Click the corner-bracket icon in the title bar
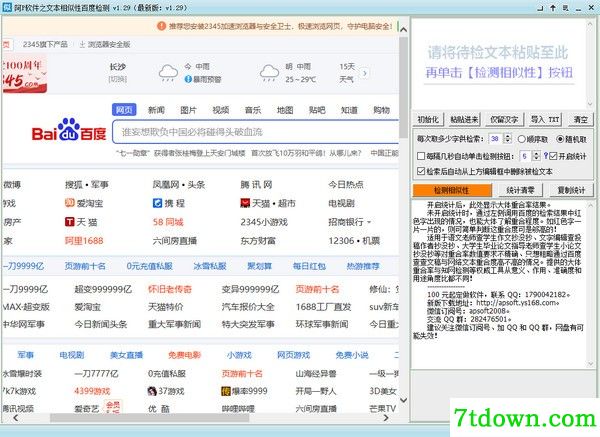 540,7
